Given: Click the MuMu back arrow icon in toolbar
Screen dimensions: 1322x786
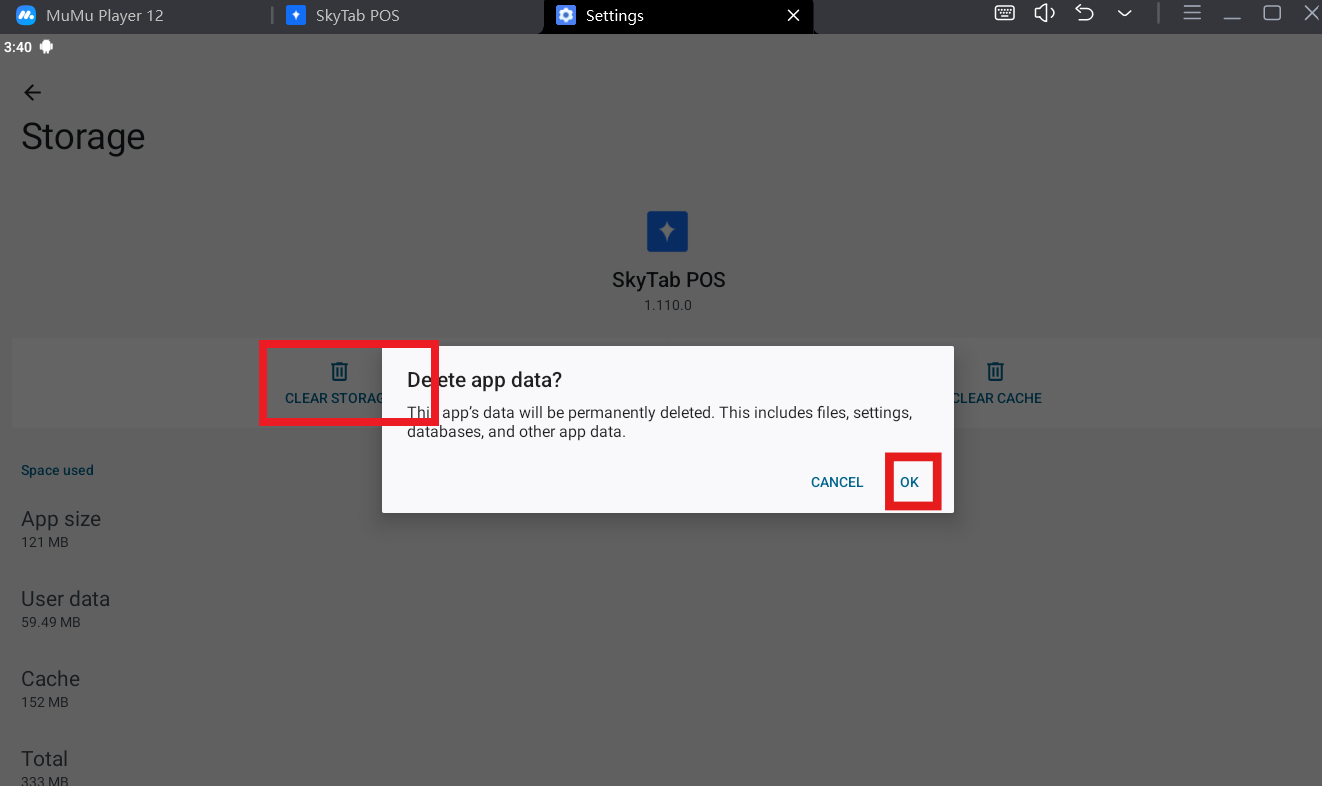Looking at the screenshot, I should (x=1085, y=13).
